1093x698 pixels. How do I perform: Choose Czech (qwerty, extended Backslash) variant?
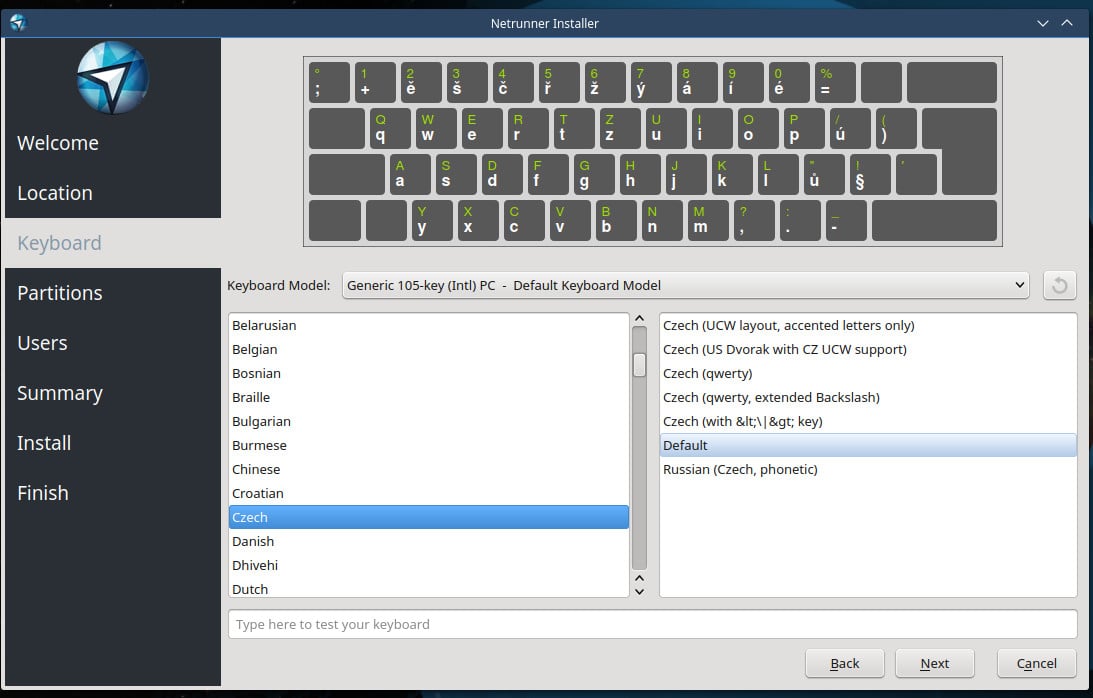868,397
